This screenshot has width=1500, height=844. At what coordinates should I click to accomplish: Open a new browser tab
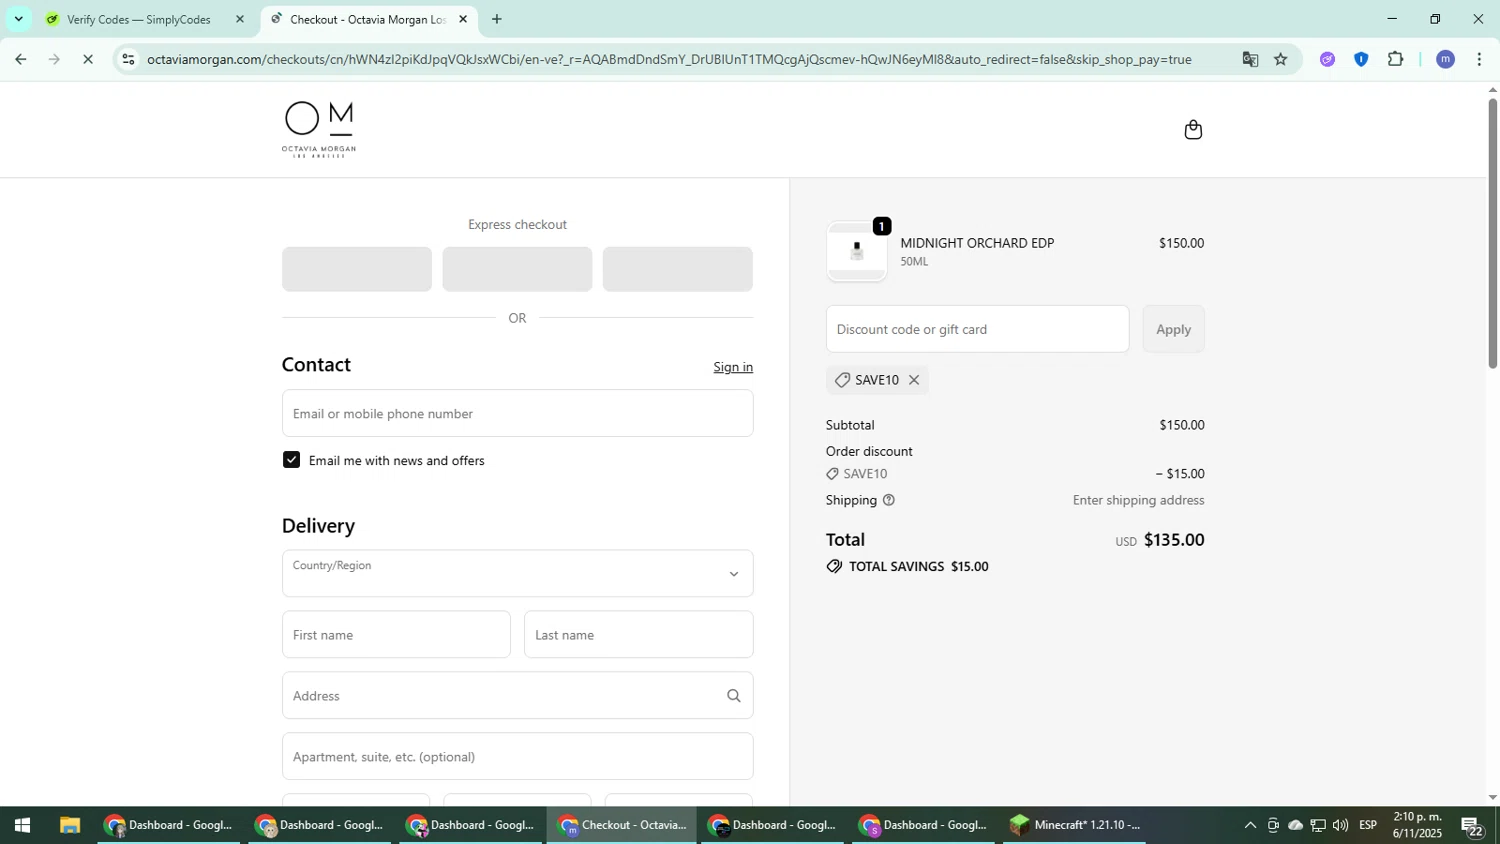(497, 19)
